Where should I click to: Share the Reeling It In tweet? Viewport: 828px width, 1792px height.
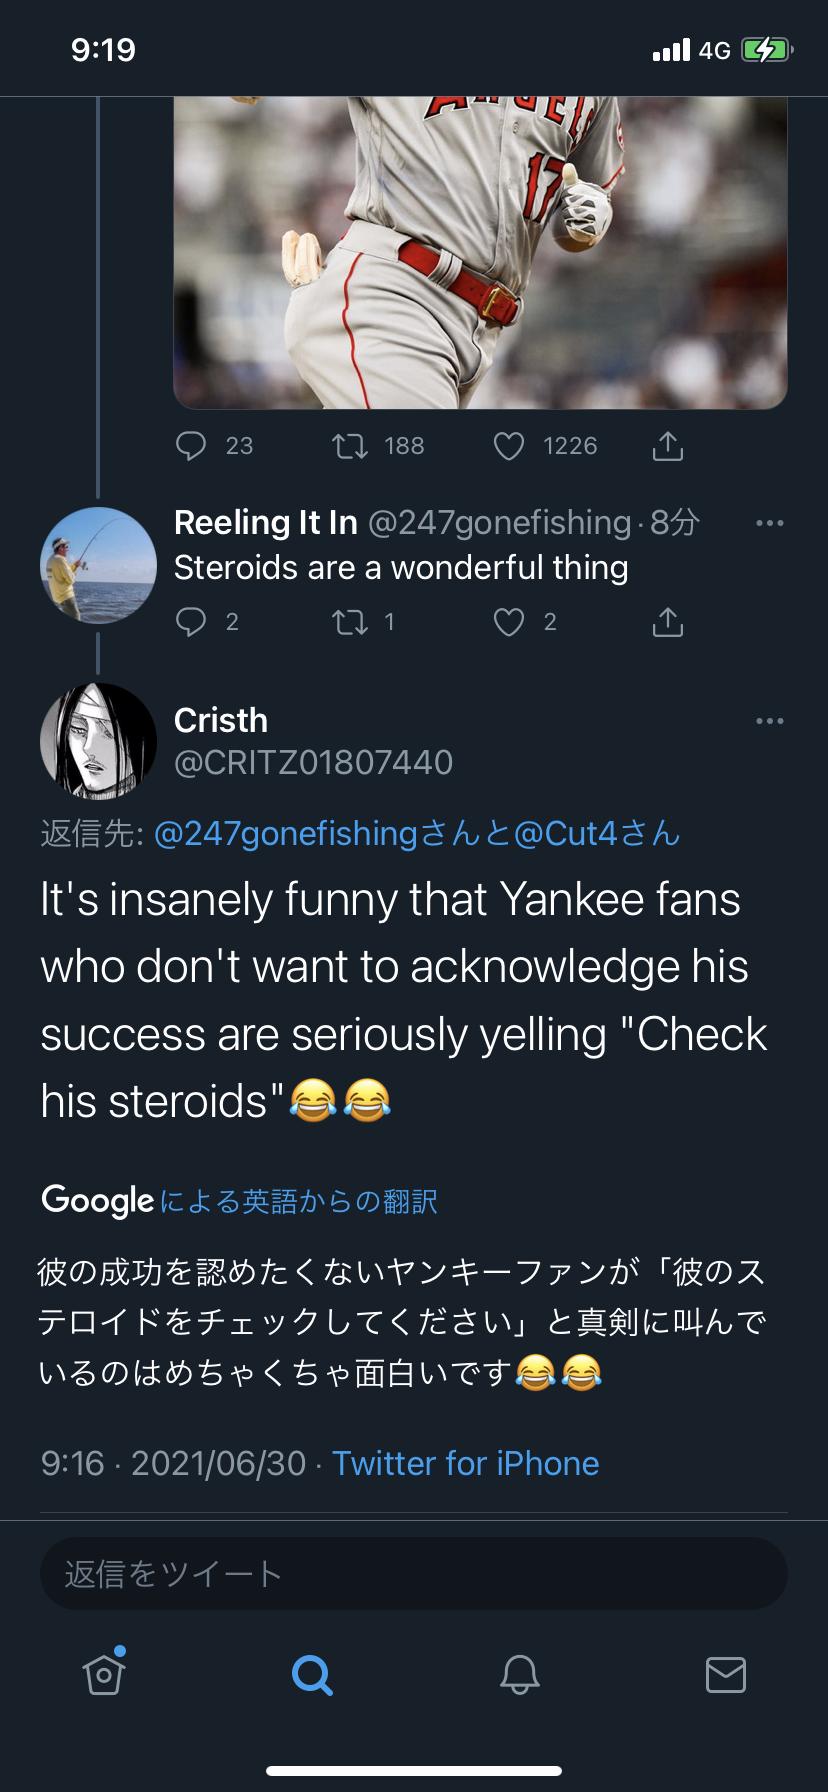tap(667, 622)
